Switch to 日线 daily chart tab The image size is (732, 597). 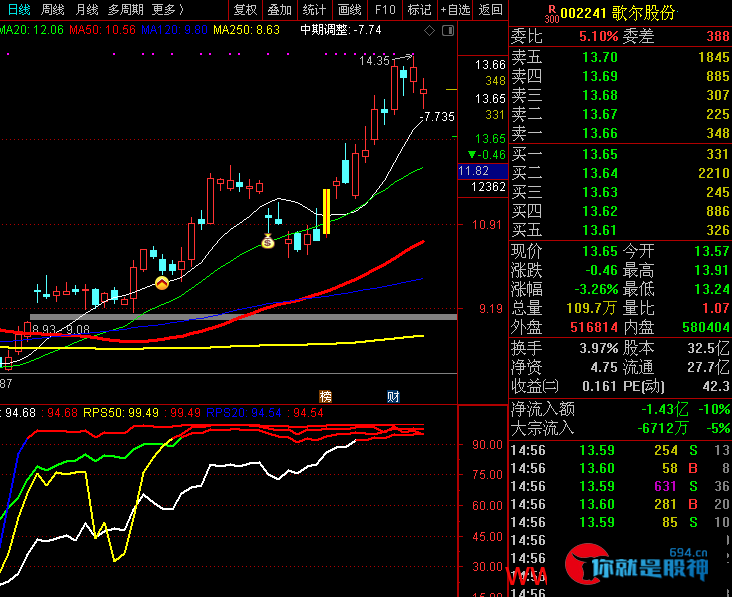(x=19, y=9)
